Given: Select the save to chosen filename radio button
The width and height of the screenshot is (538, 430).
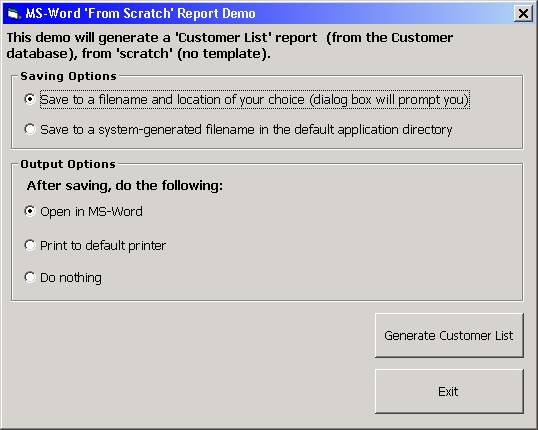Looking at the screenshot, I should point(30,99).
